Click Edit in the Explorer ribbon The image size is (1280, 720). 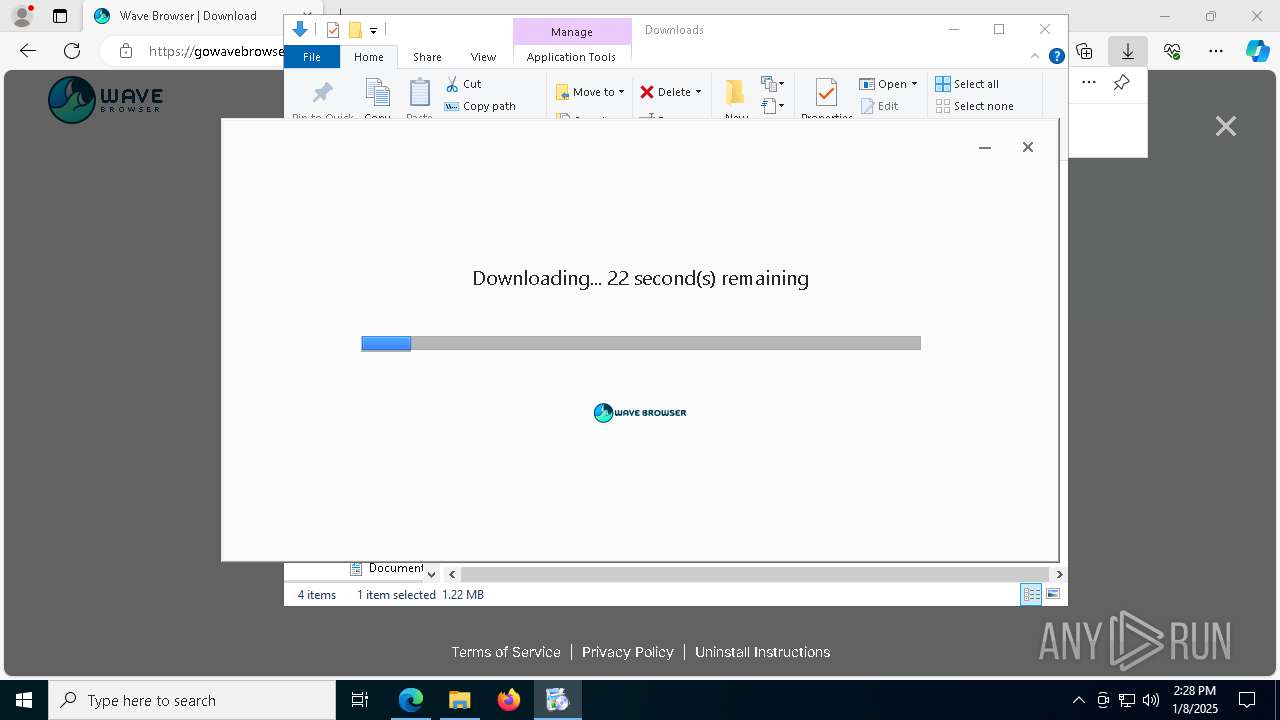(879, 106)
